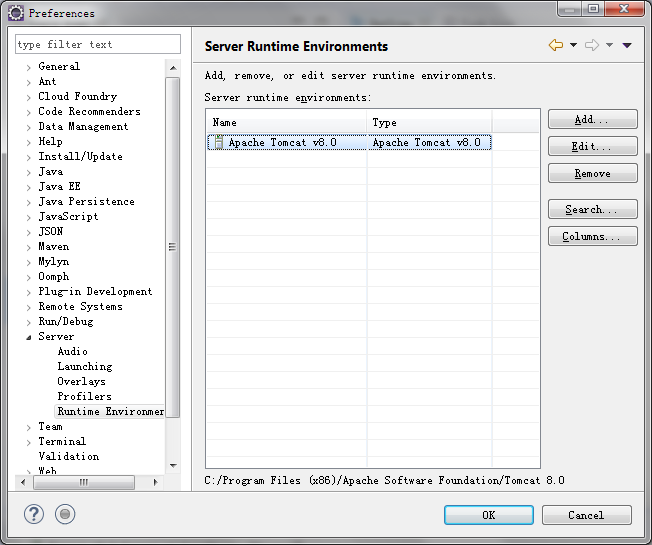Confirm with the OK button
652x545 pixels.
pos(489,515)
